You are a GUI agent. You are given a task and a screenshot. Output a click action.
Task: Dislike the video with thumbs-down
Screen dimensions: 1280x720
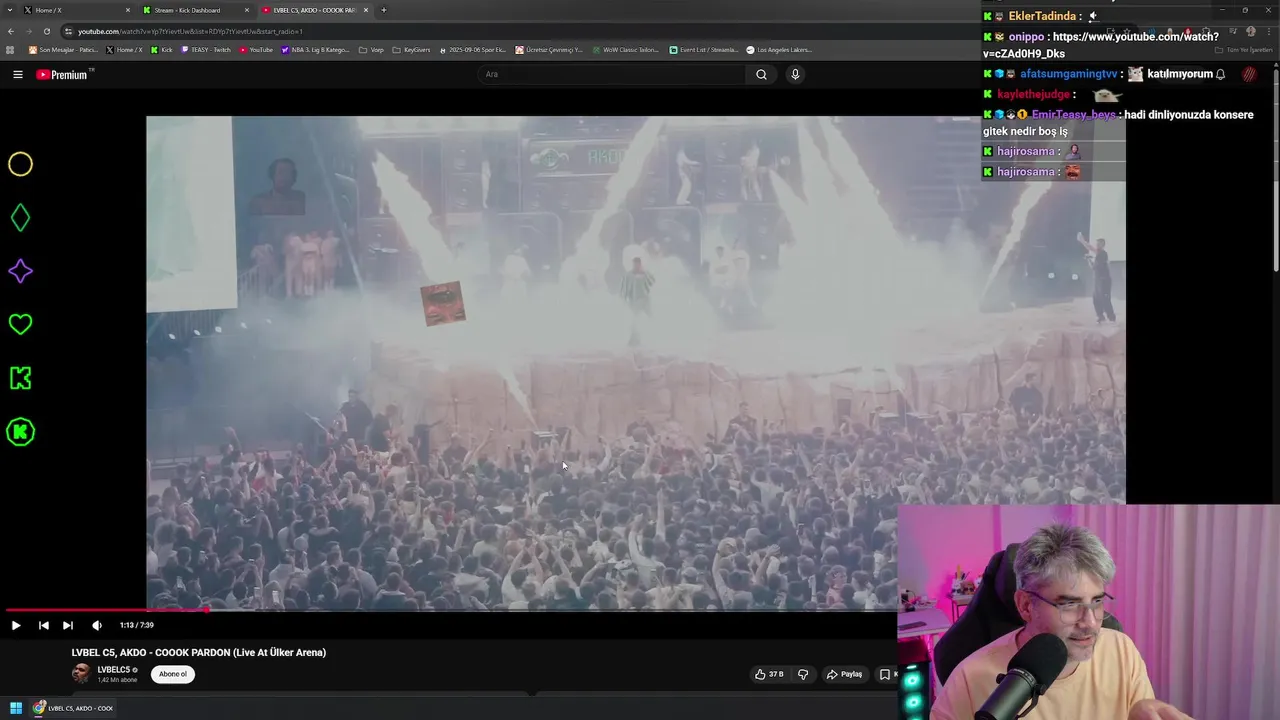point(803,674)
